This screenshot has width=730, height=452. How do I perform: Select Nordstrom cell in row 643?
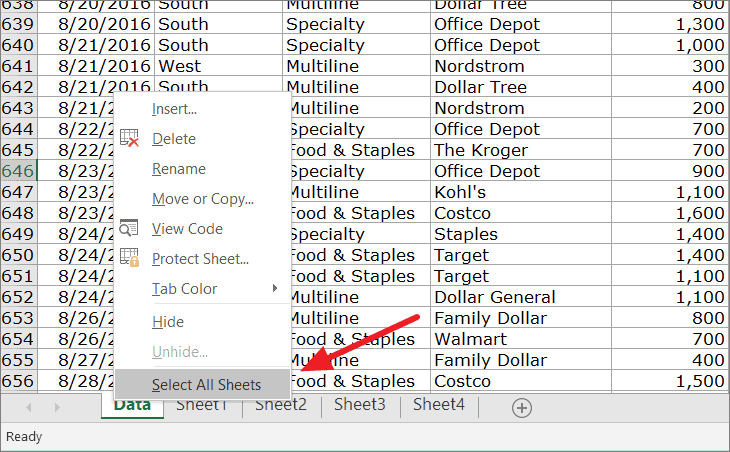521,108
